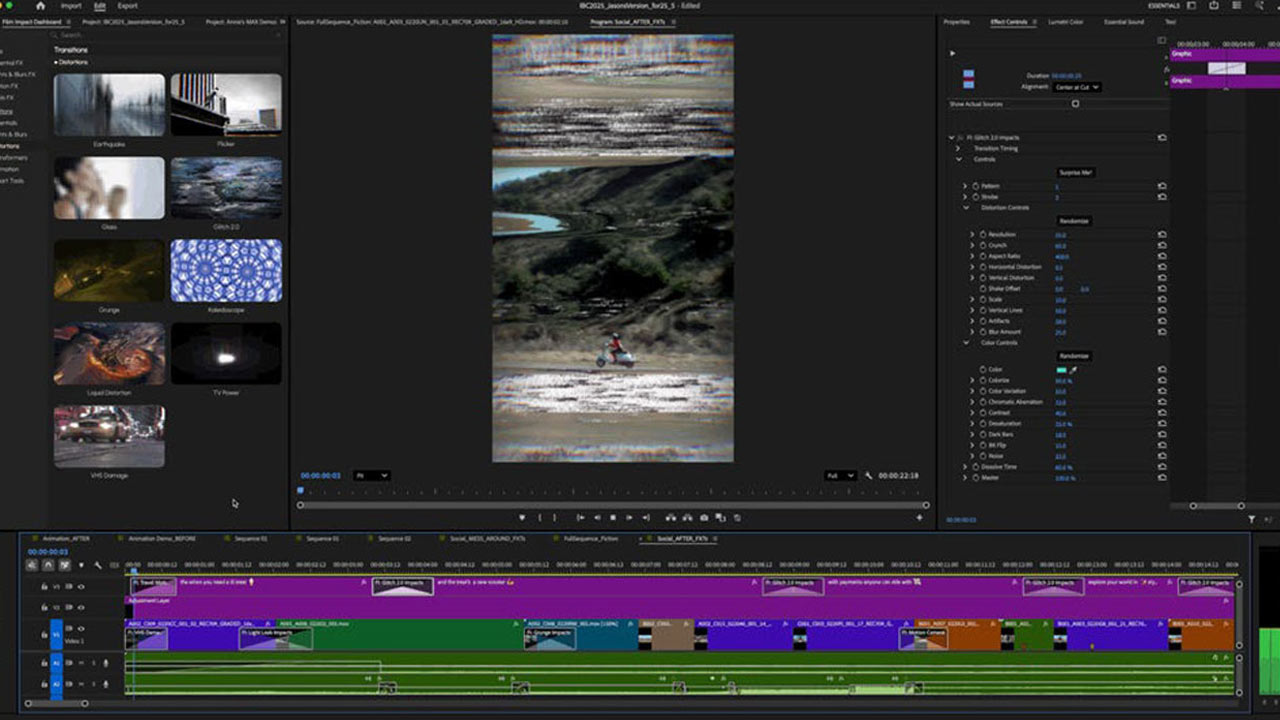
Task: Enable the Snap magnet icon in the timeline
Action: click(x=48, y=564)
